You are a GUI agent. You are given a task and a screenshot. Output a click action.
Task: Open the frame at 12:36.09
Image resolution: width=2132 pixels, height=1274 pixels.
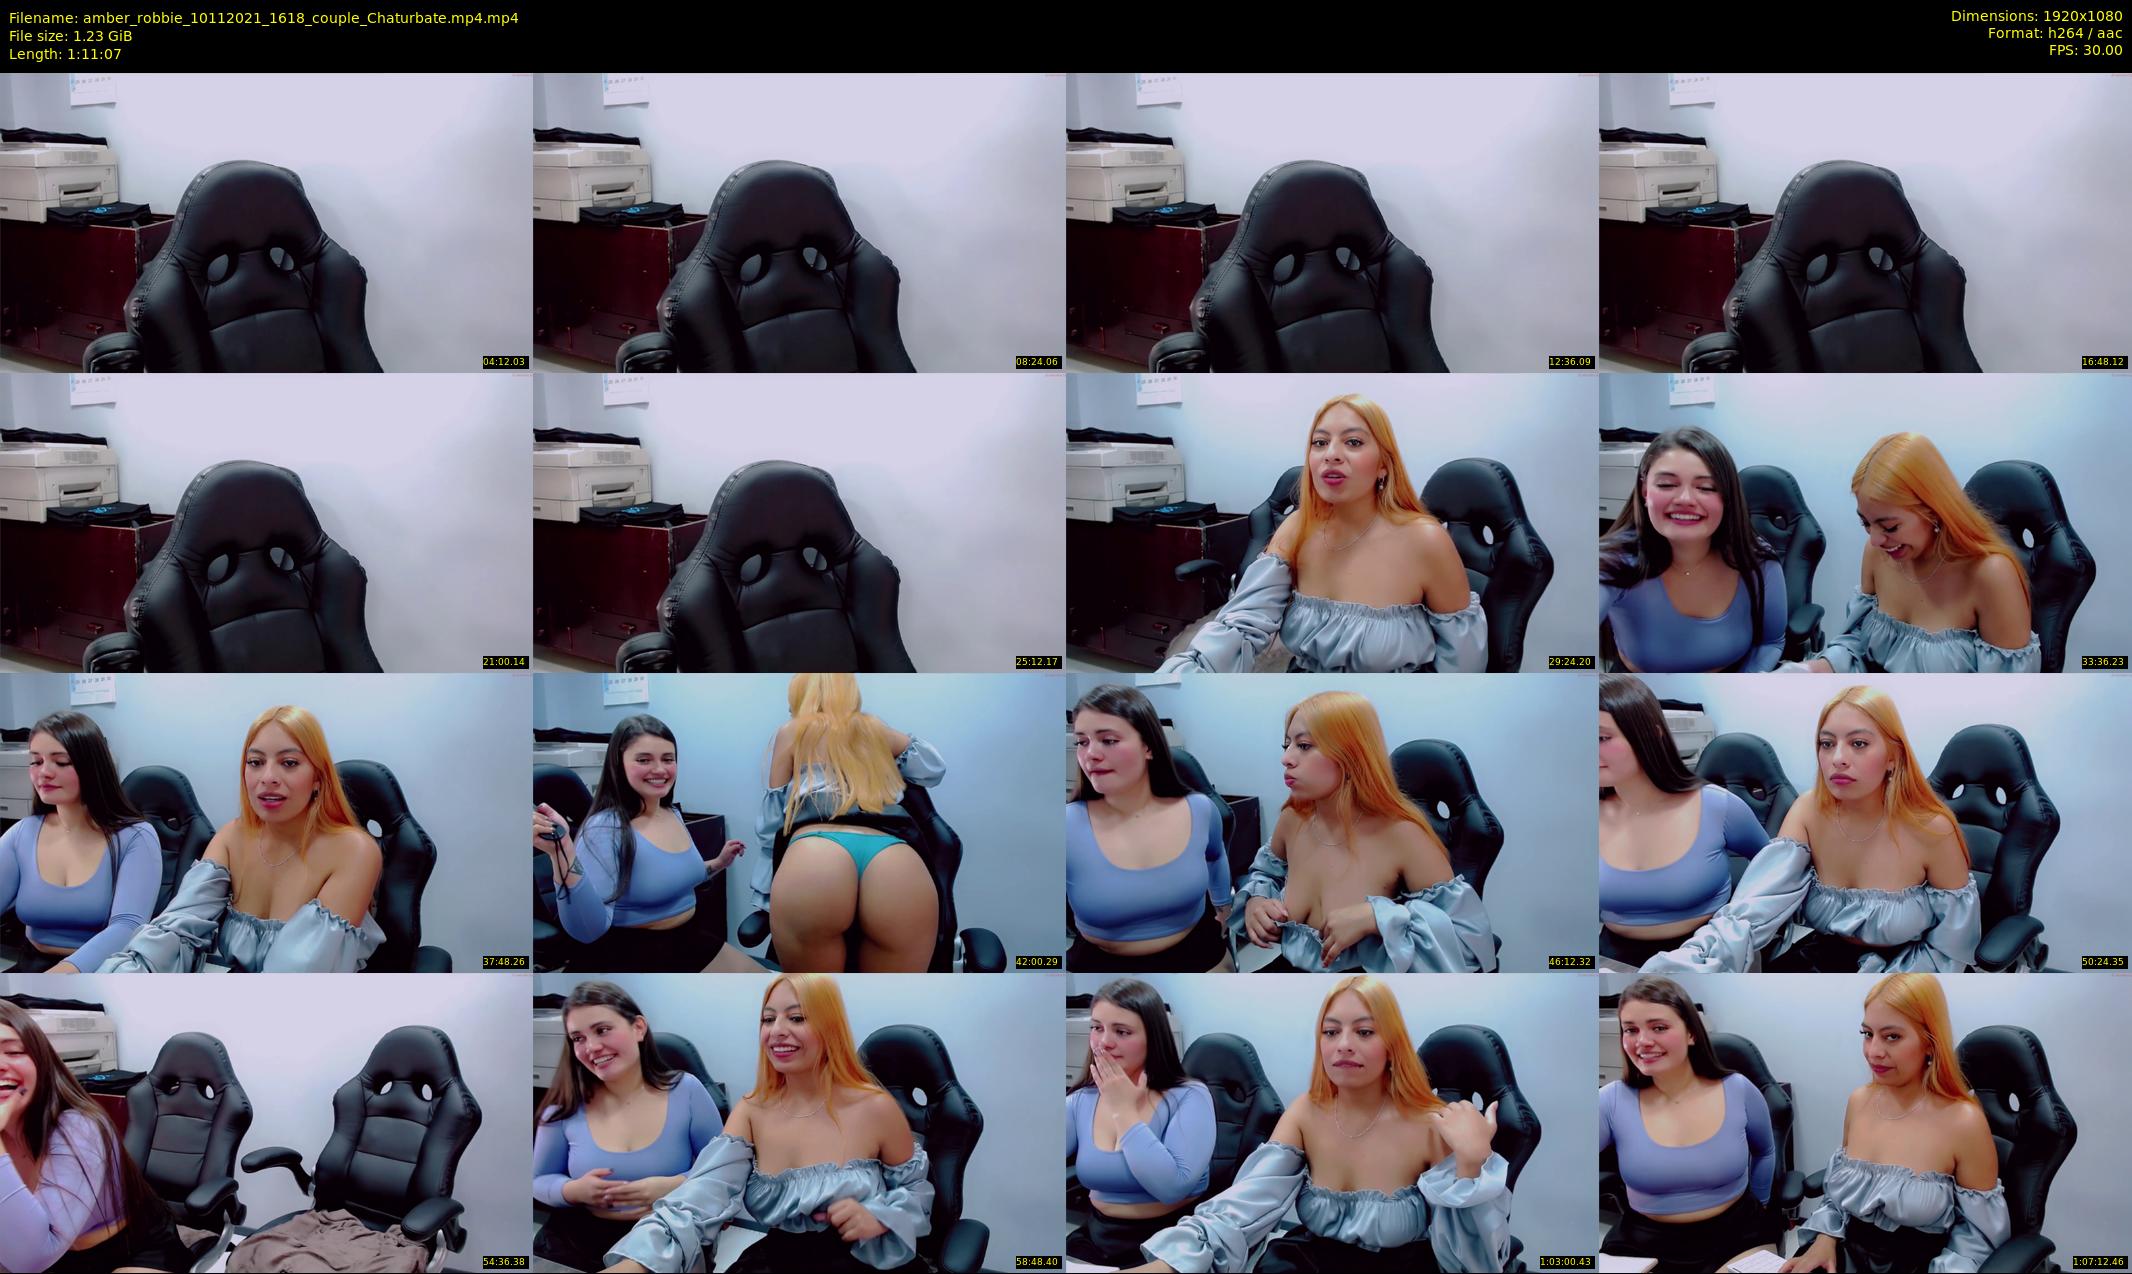[x=1332, y=222]
